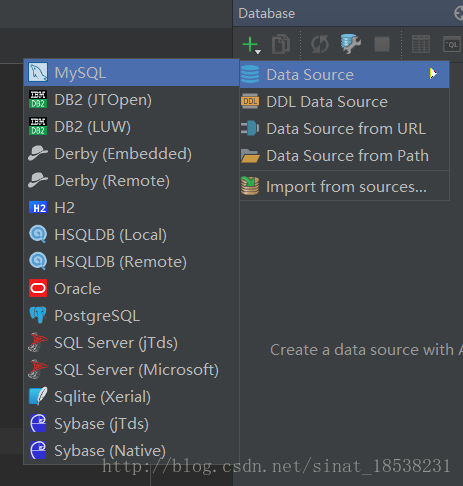Screen dimensions: 463x486
Task: Click the stop square icon
Action: 382,44
